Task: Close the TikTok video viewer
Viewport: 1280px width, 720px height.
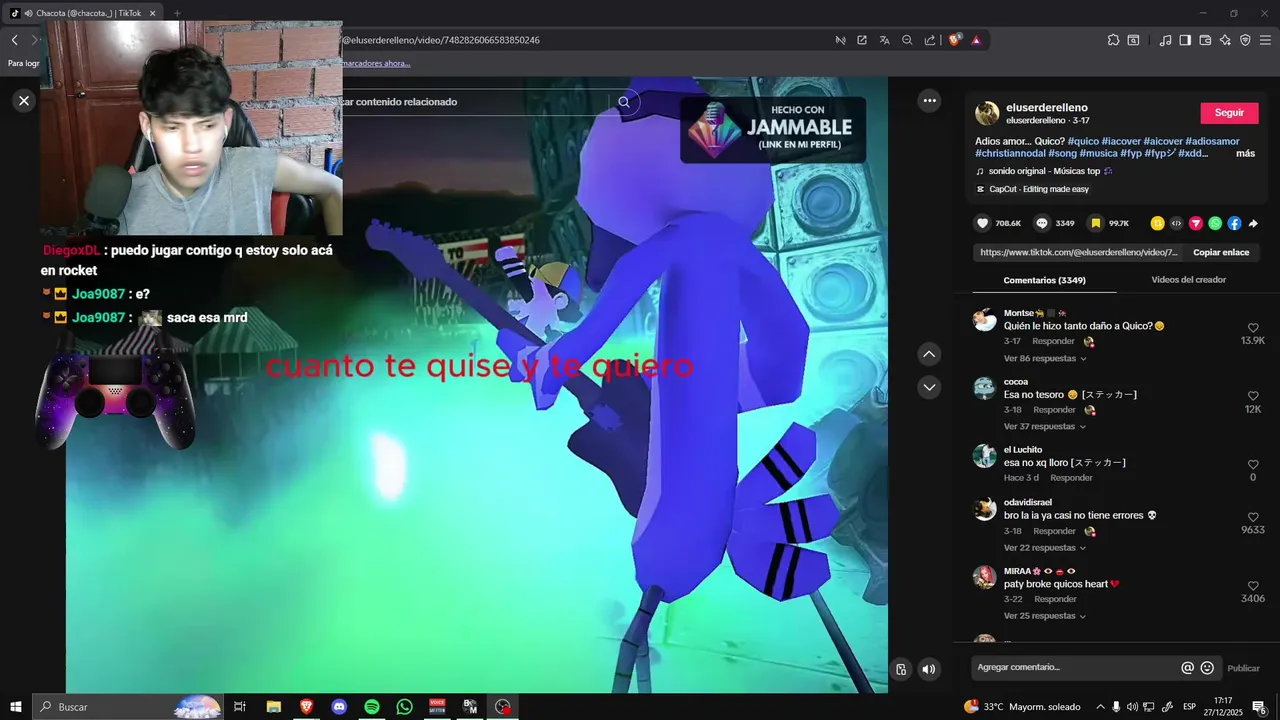Action: (x=24, y=100)
